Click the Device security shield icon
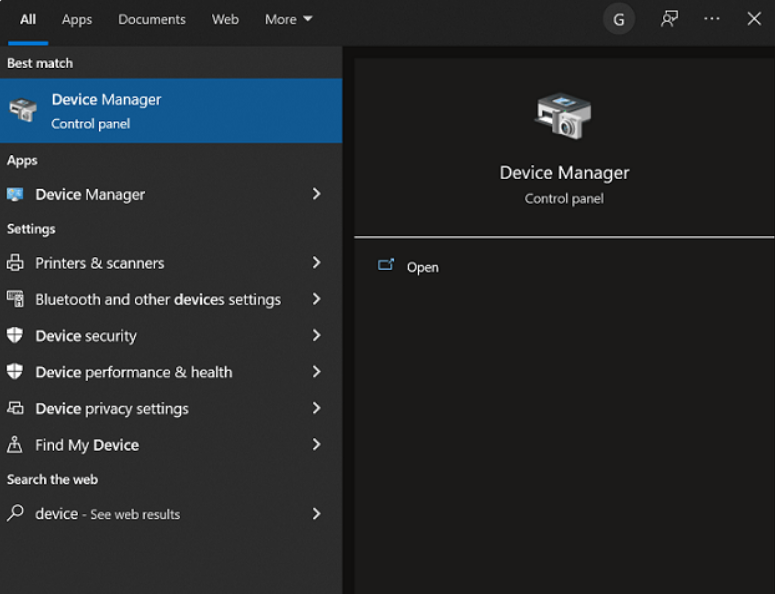The image size is (775, 594). [15, 336]
